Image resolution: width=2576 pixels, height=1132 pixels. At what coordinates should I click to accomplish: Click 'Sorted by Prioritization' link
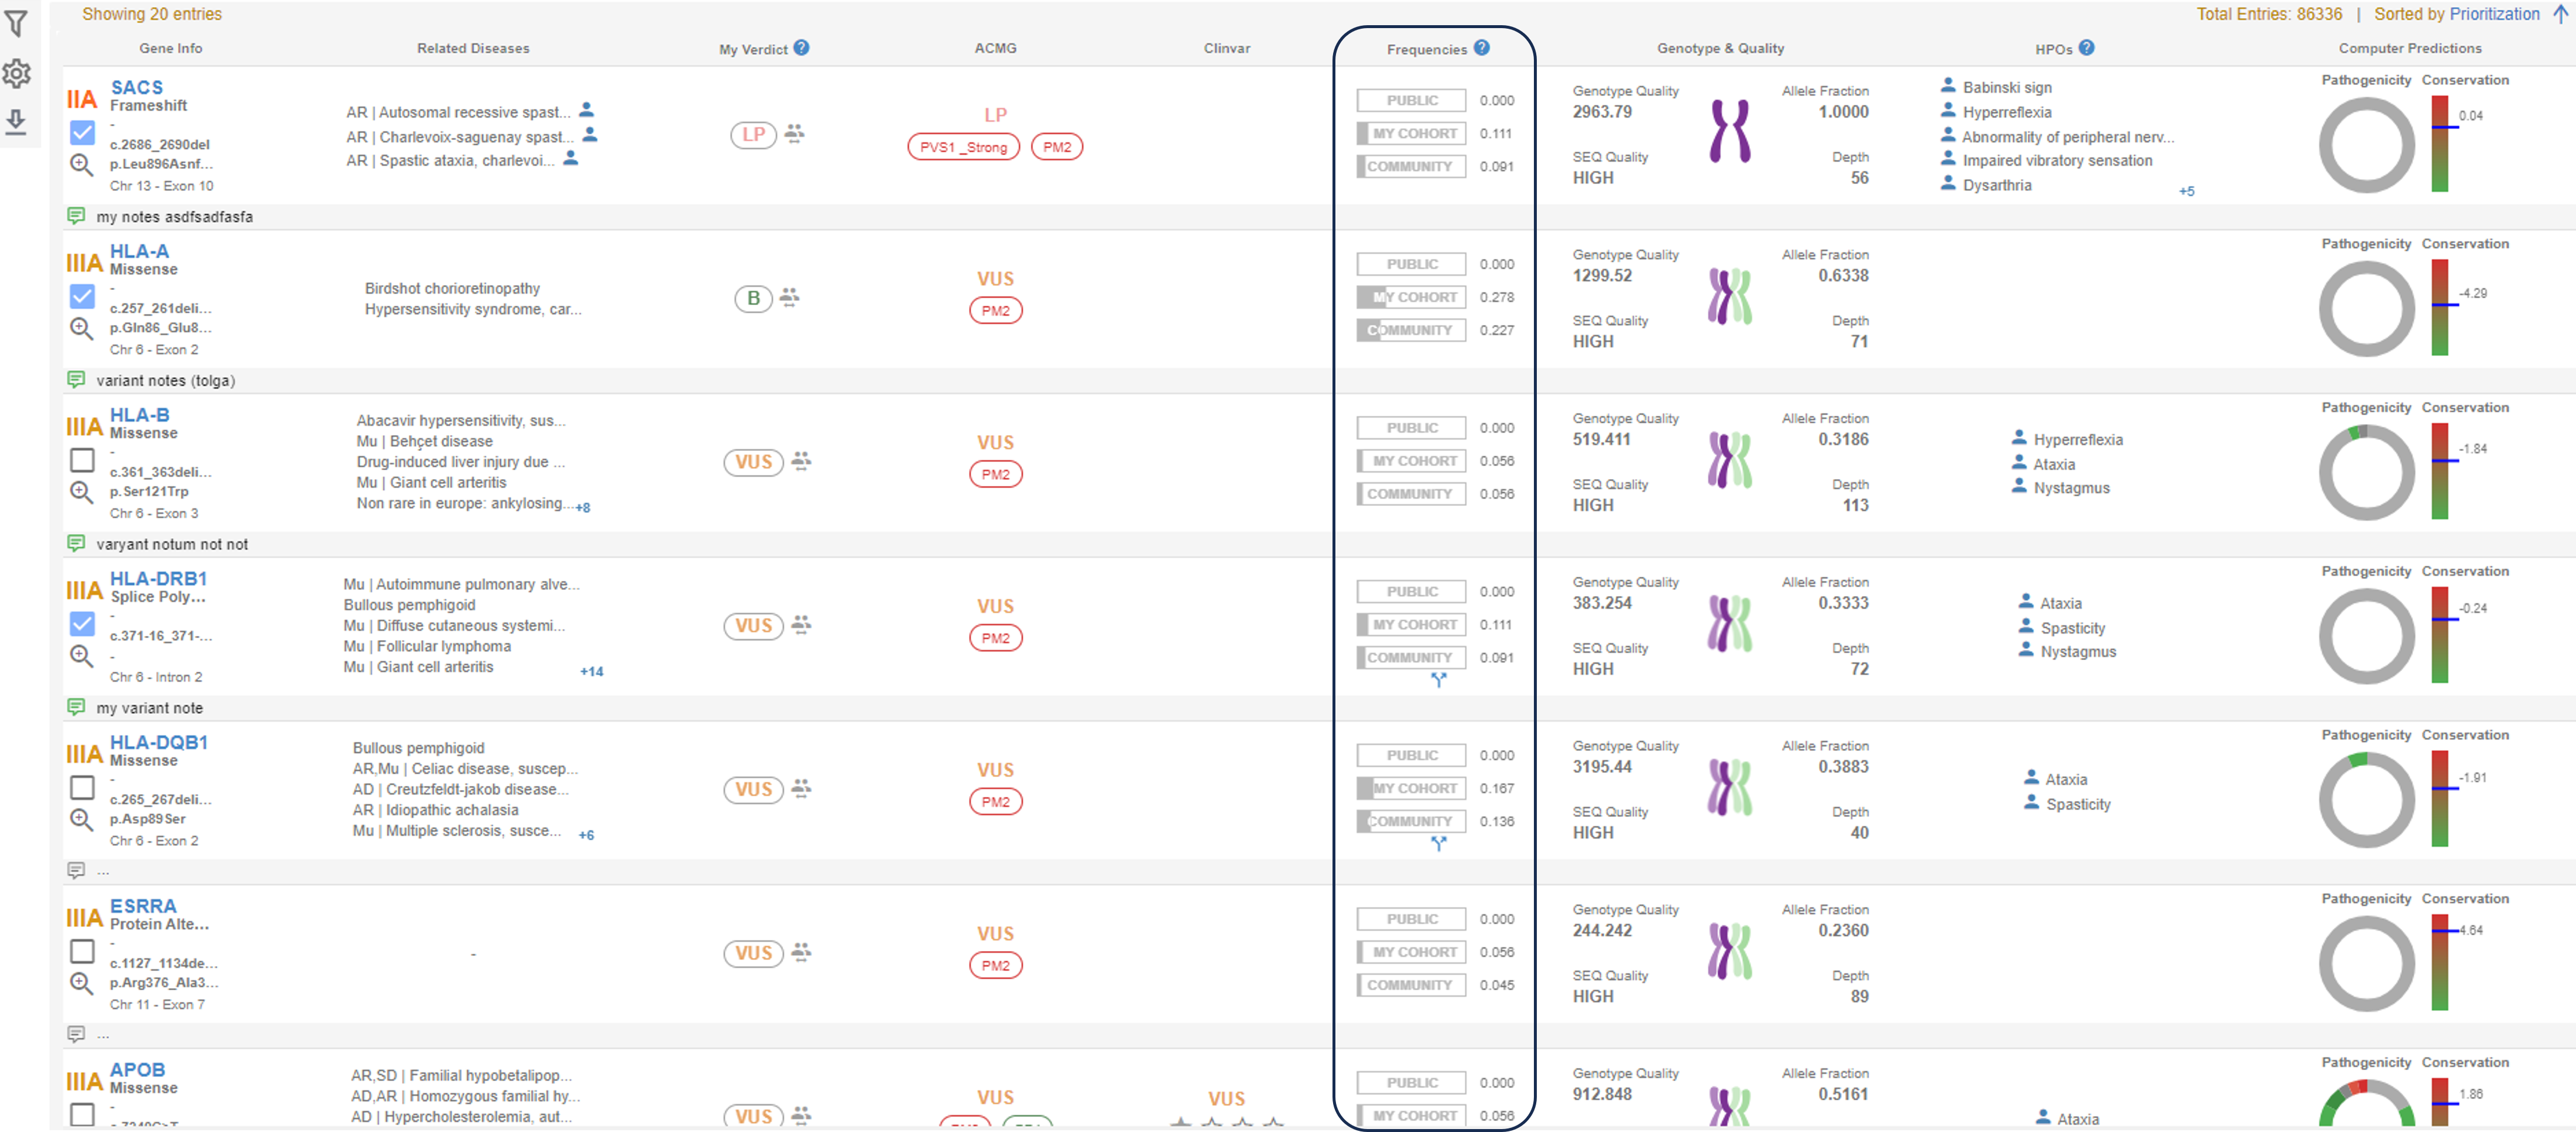coord(2457,14)
